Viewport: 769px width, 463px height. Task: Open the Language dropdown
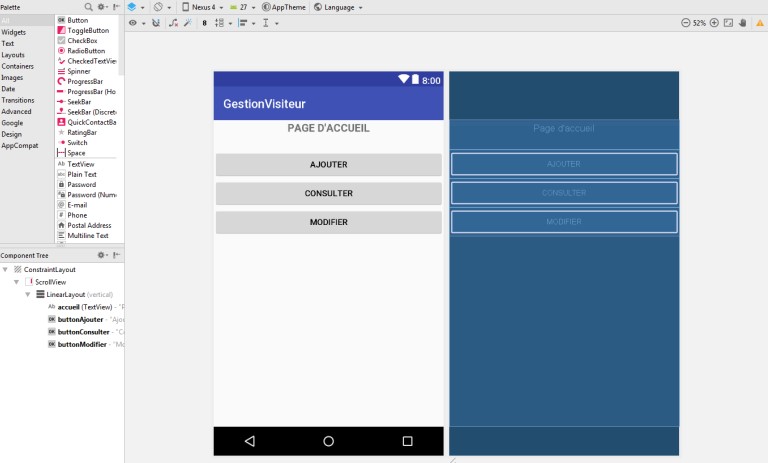click(338, 7)
